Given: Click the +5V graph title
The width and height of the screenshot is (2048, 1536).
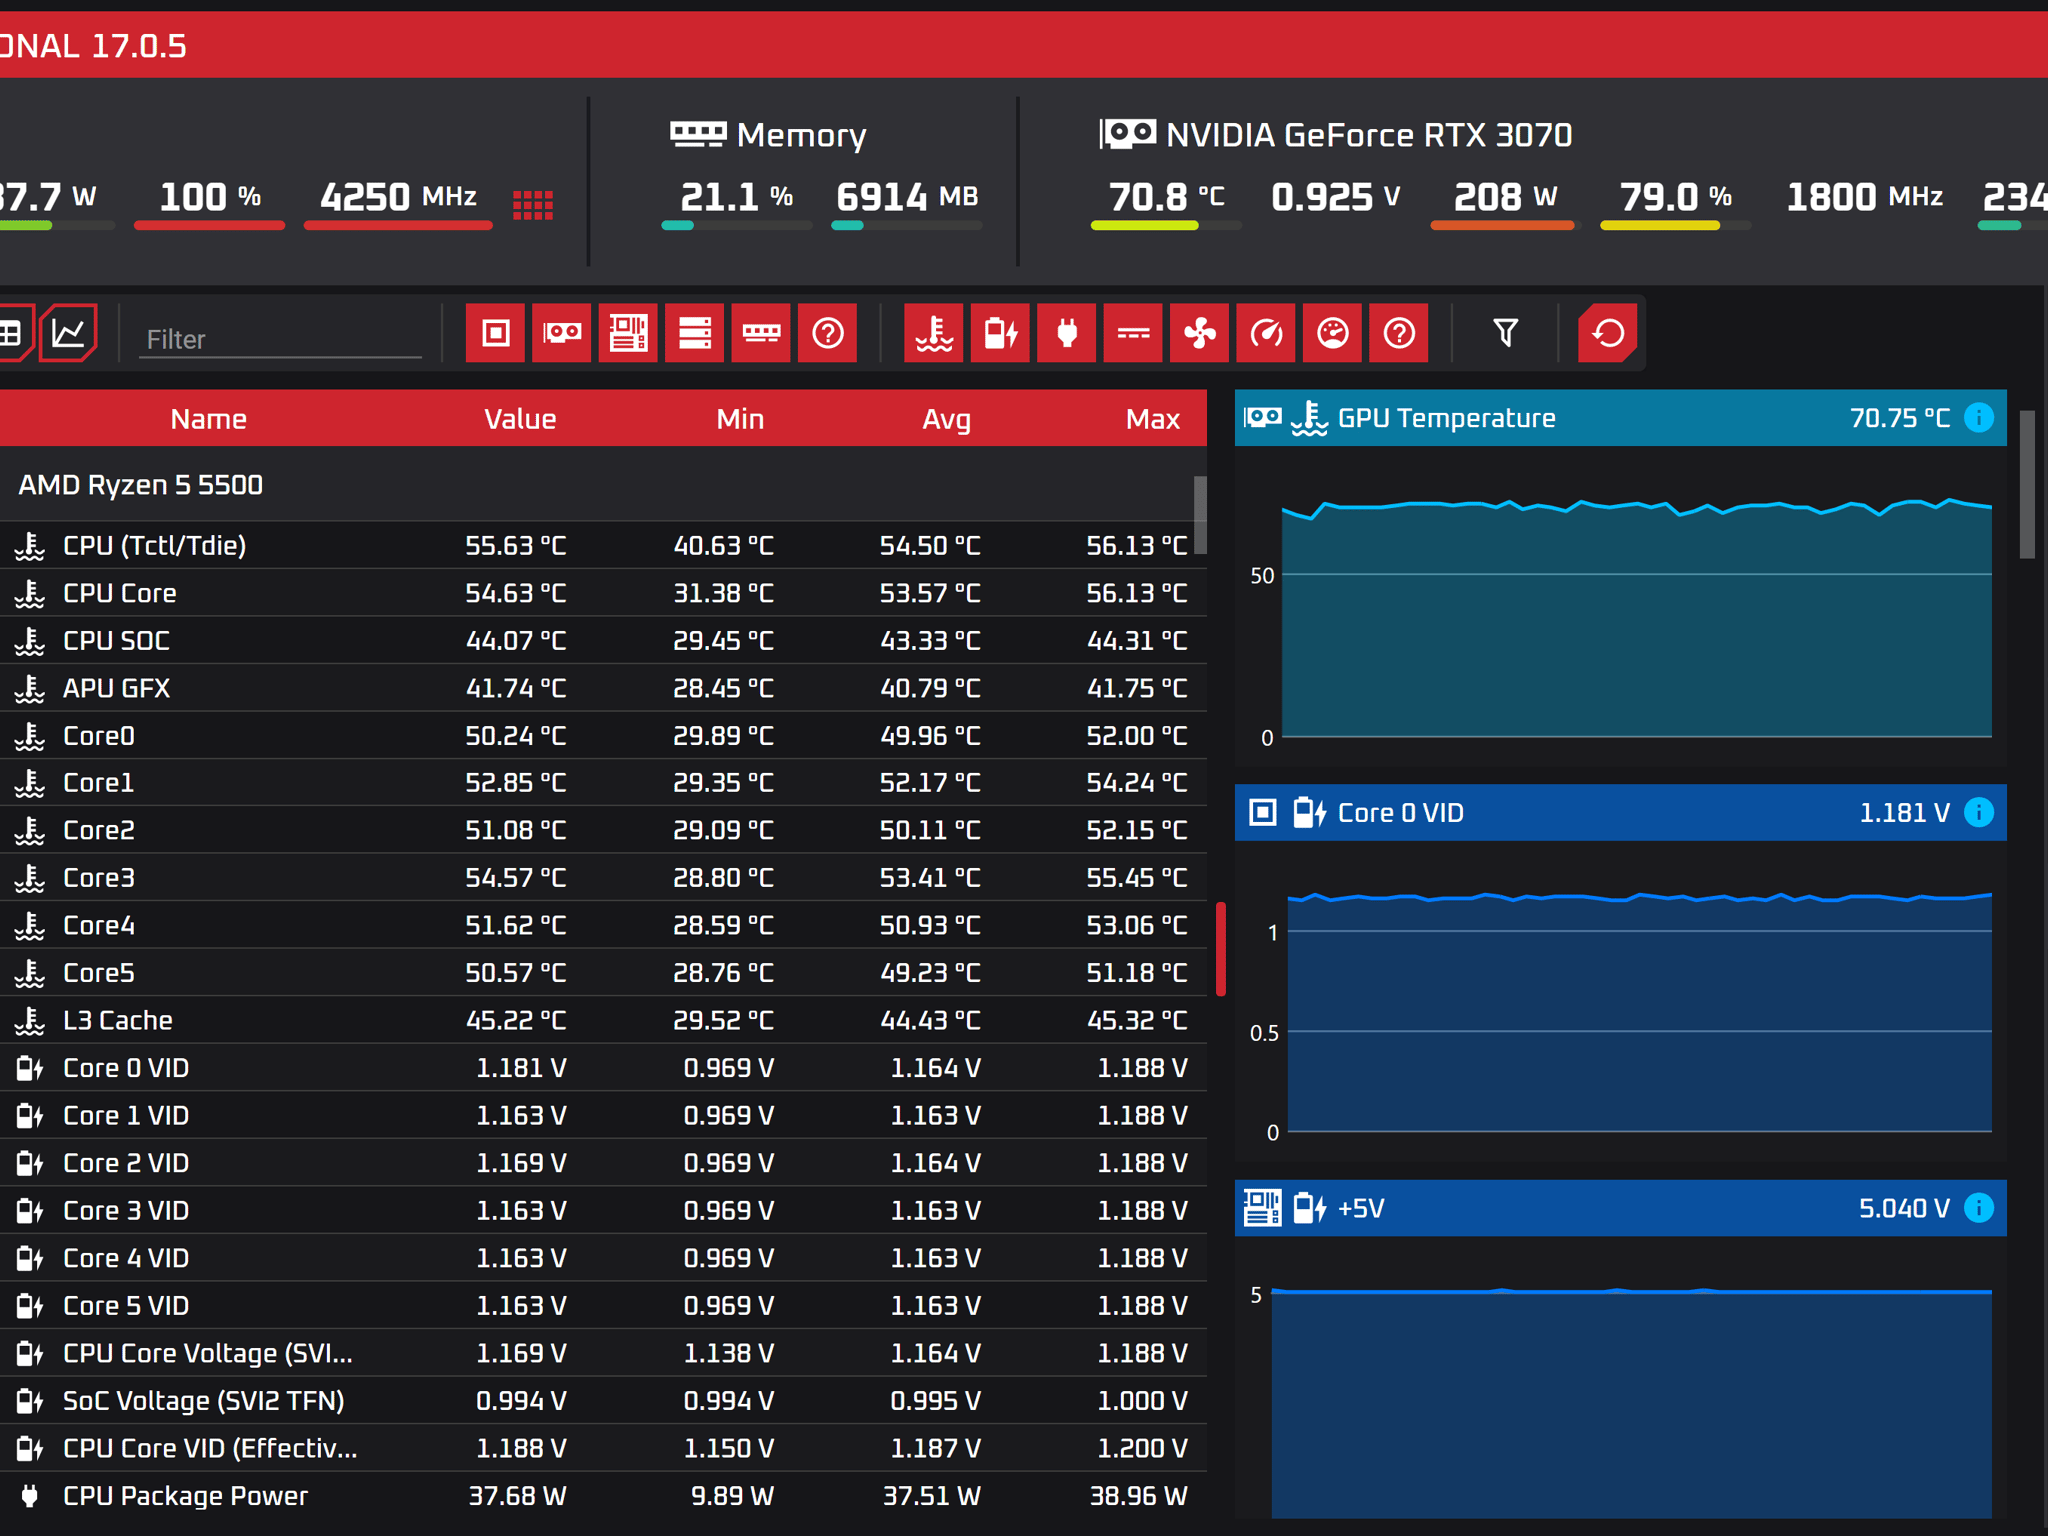Looking at the screenshot, I should pyautogui.click(x=1361, y=1208).
